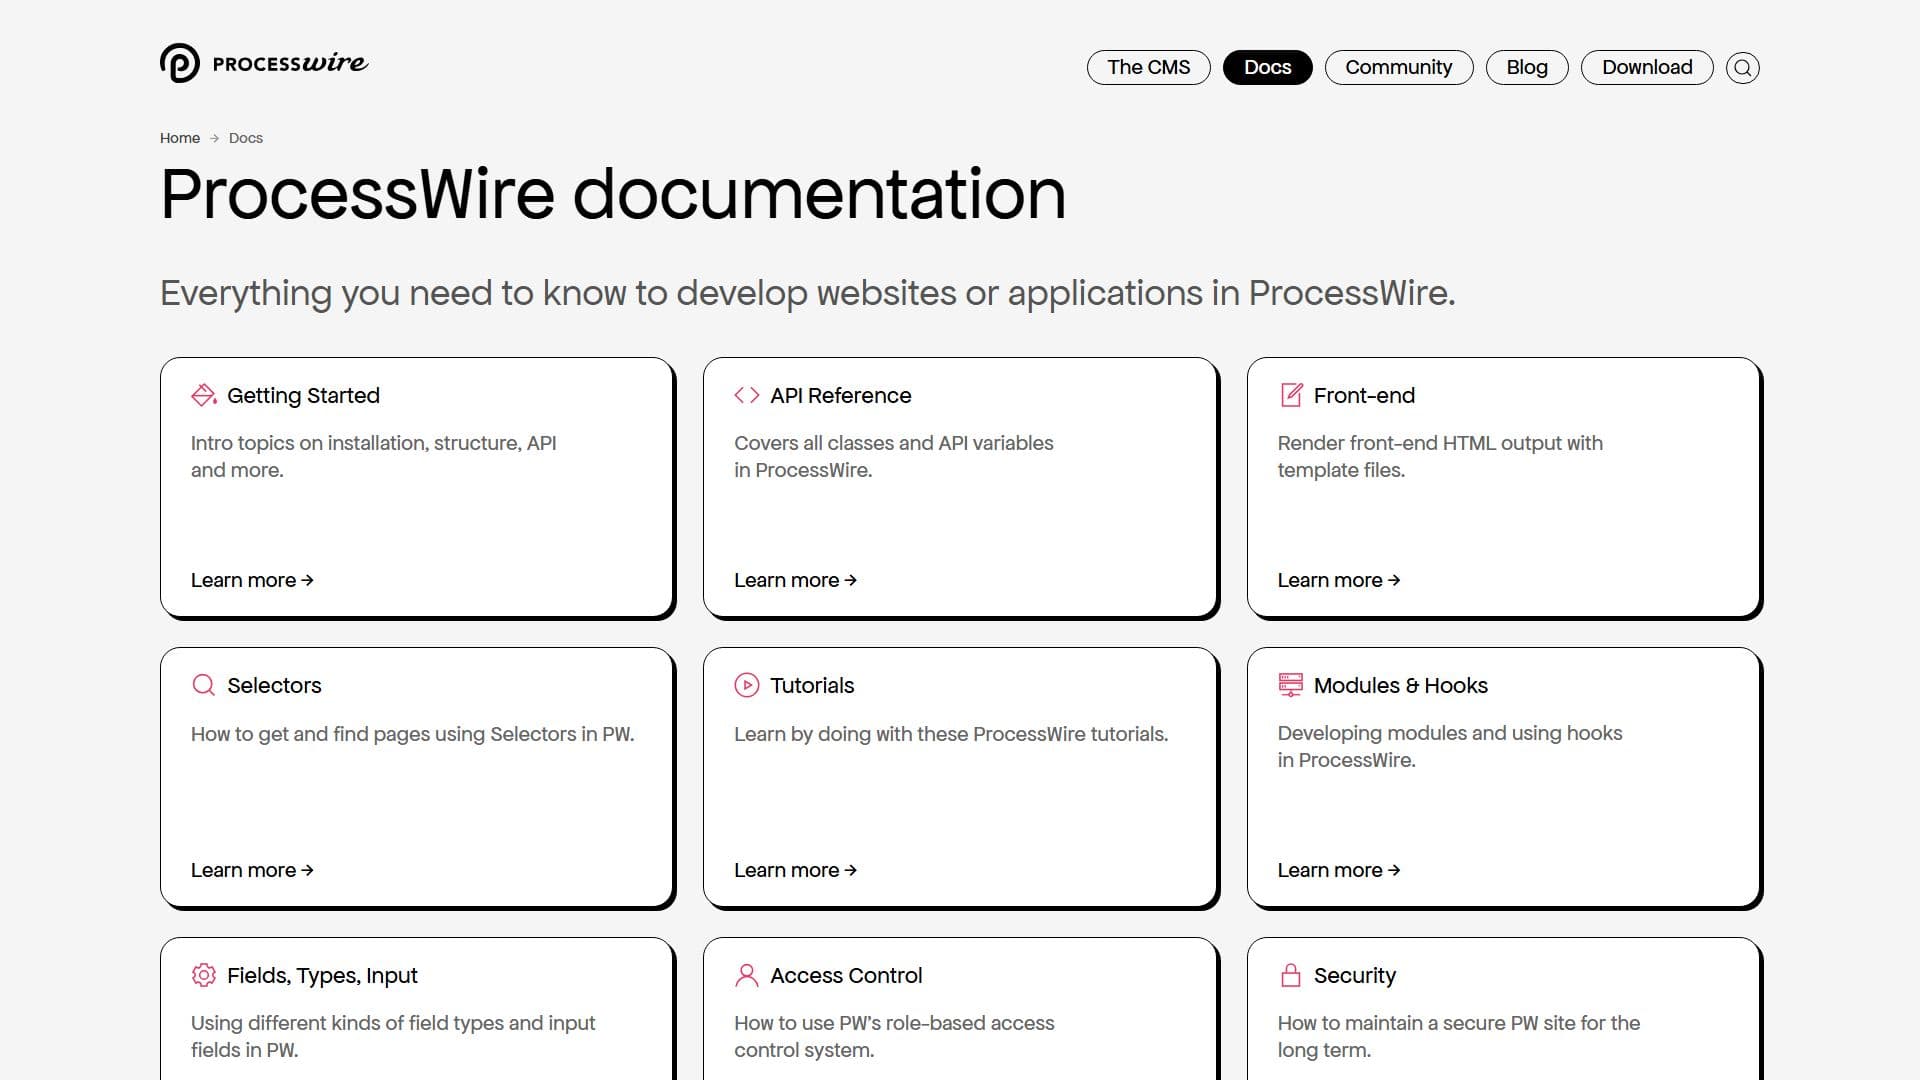Click Learn more in Modules & Hooks card
1920x1080 pixels.
tap(1339, 870)
